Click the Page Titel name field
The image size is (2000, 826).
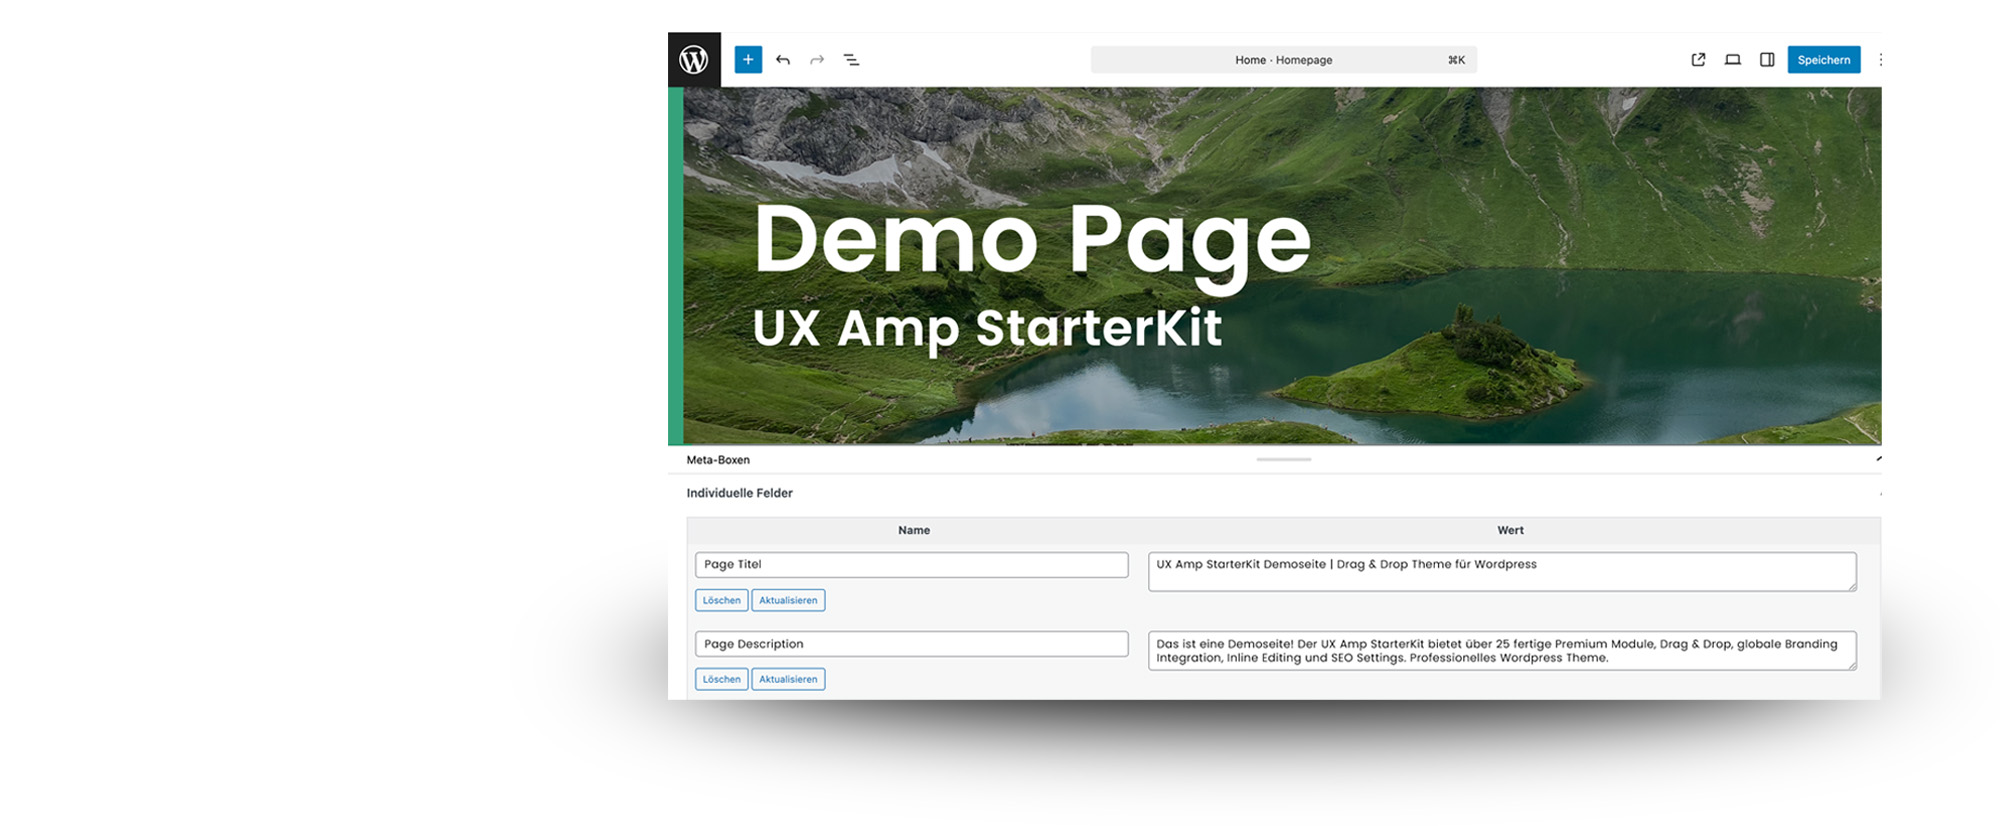point(911,565)
